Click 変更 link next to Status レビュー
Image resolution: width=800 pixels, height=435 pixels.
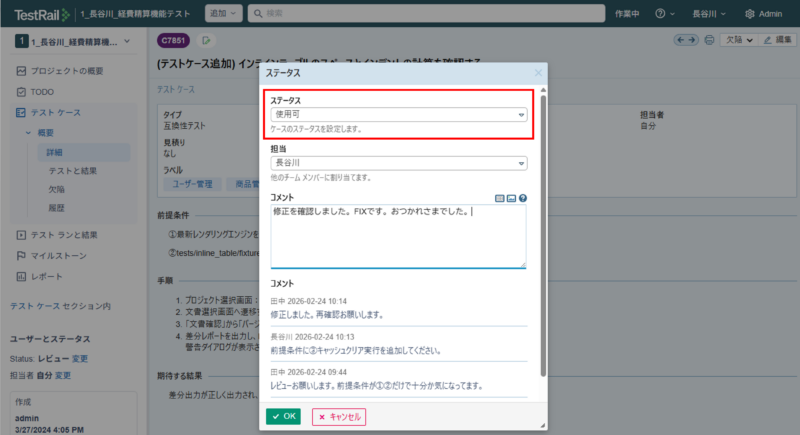80,359
